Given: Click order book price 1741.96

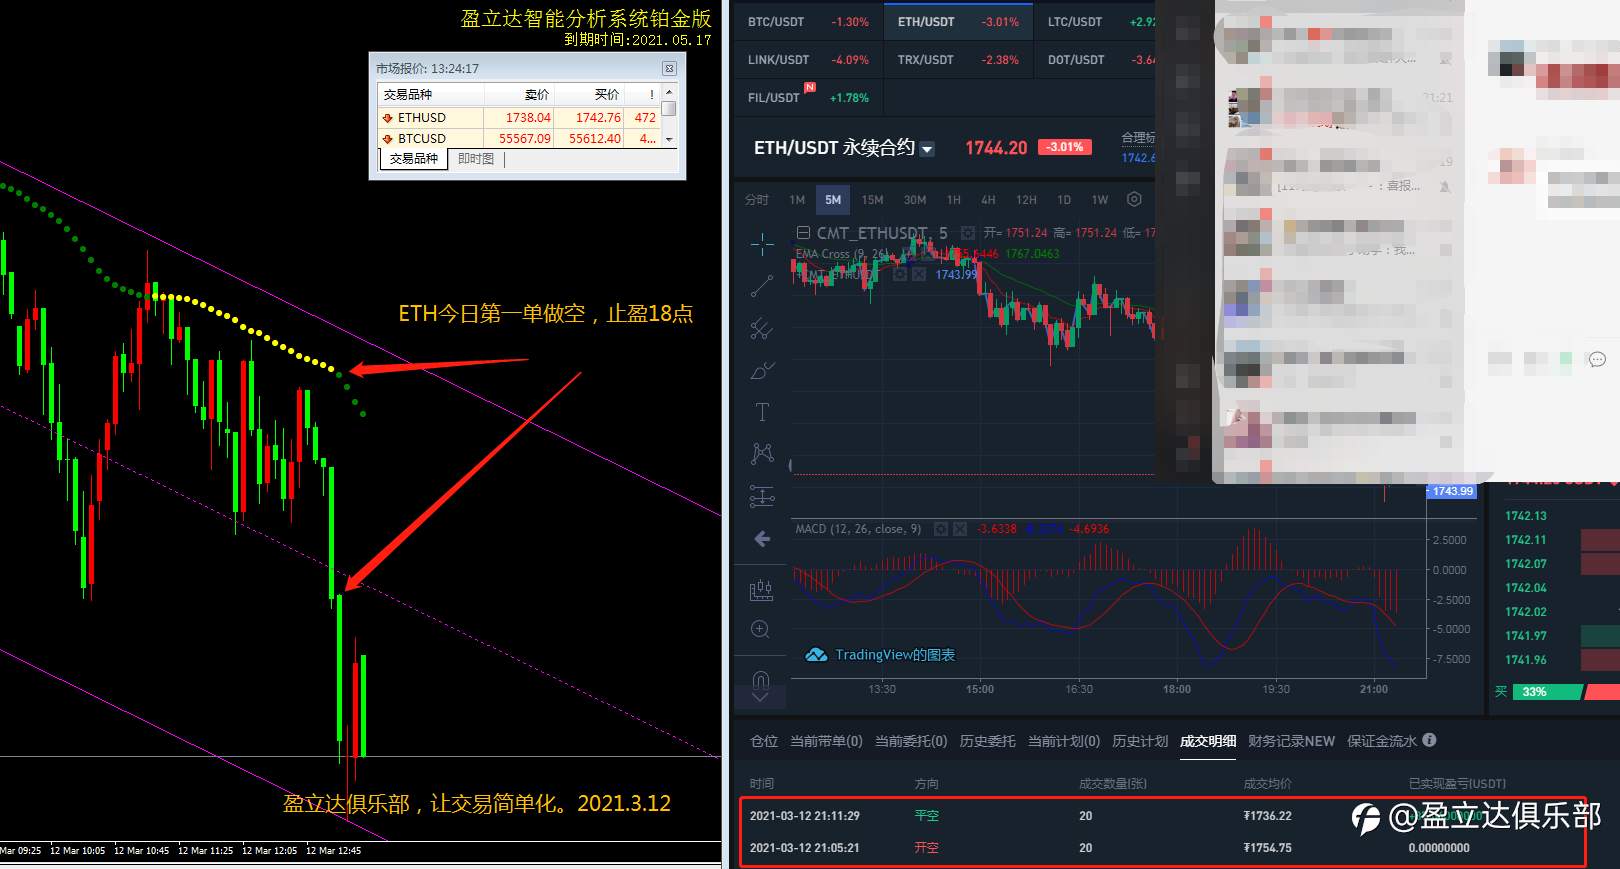Looking at the screenshot, I should coord(1526,660).
